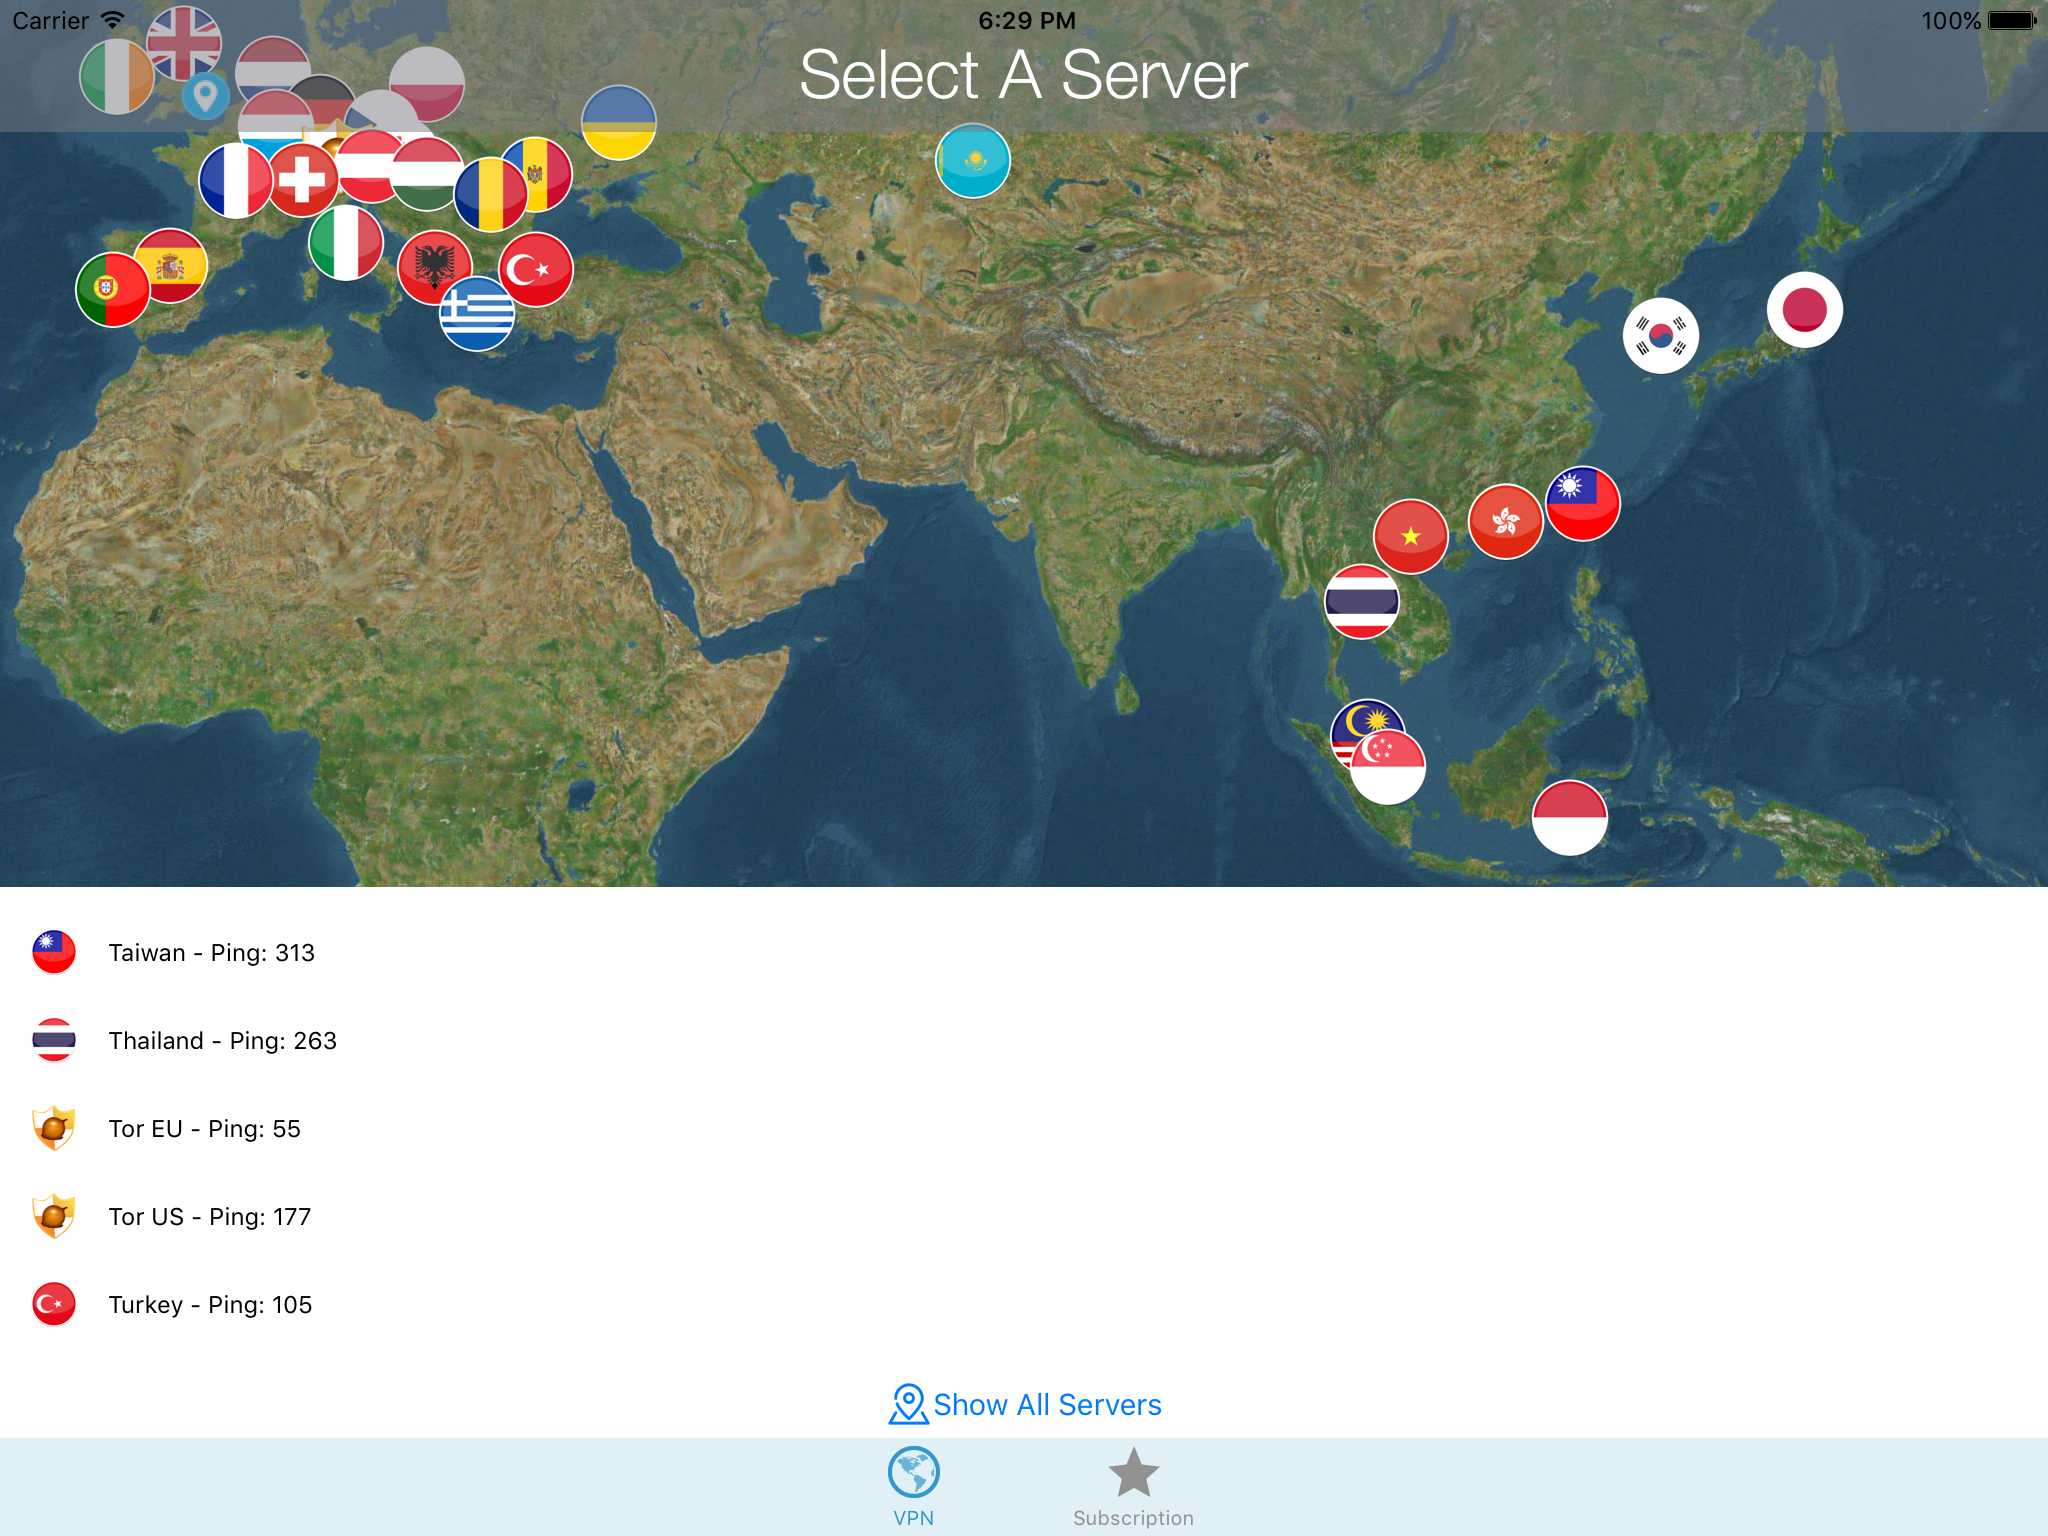Select the Tor EU server entry

click(204, 1129)
